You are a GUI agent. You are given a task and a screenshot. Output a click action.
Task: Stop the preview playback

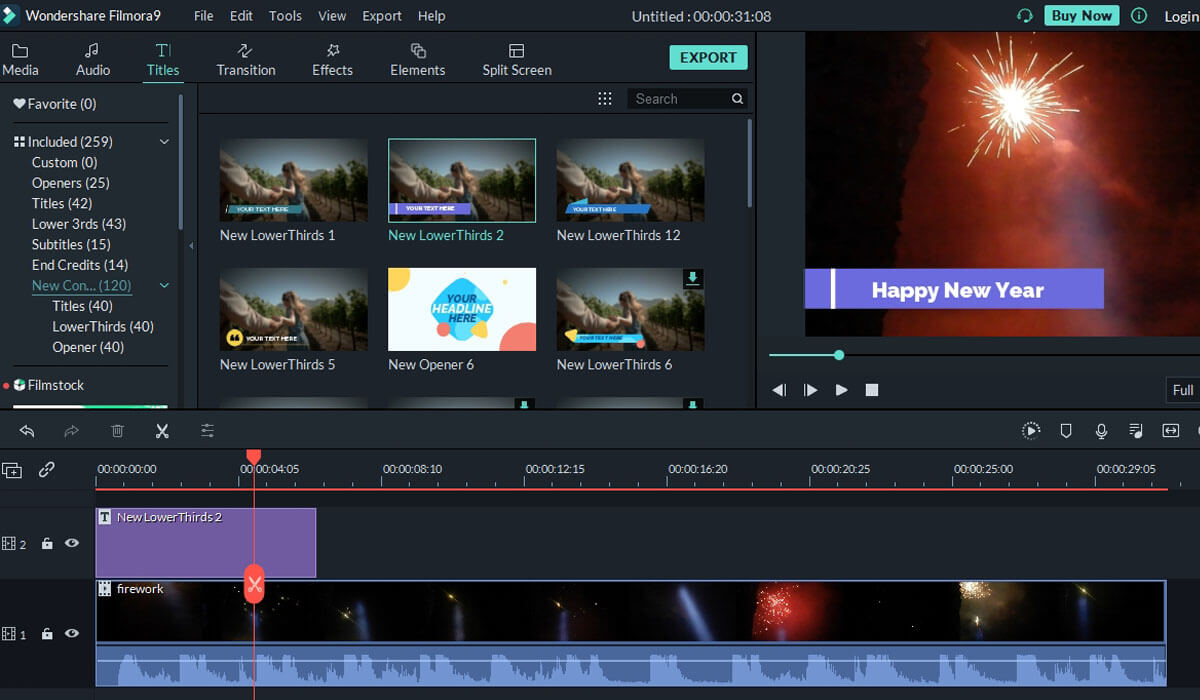[872, 390]
